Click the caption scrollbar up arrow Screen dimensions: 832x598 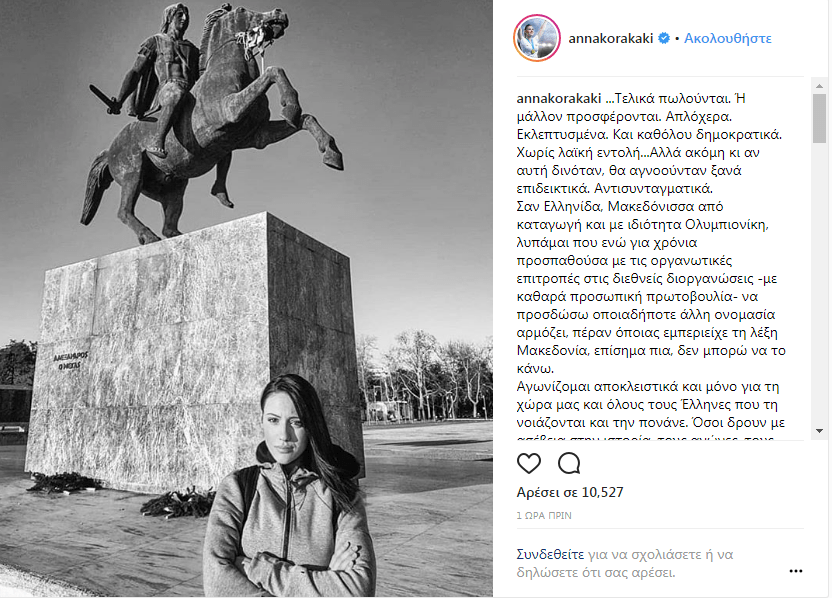[819, 85]
